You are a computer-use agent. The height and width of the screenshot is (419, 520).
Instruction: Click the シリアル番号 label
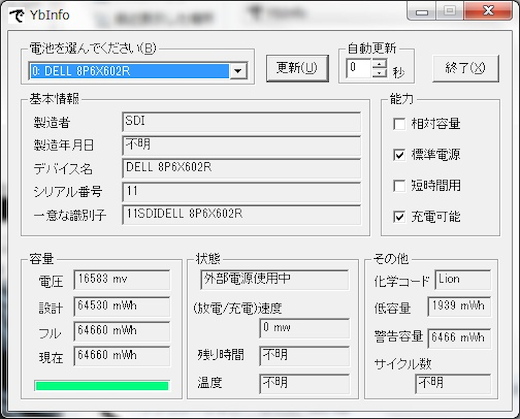coord(68,192)
